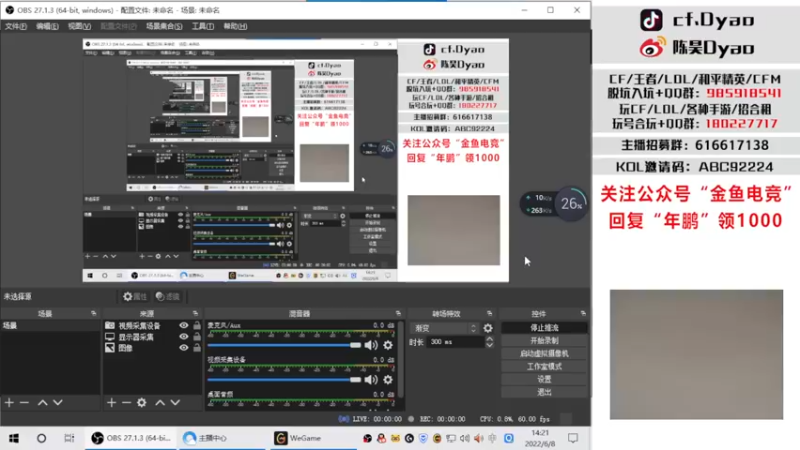Open Windows search circle in taskbar
This screenshot has height=450, width=800.
click(41, 438)
